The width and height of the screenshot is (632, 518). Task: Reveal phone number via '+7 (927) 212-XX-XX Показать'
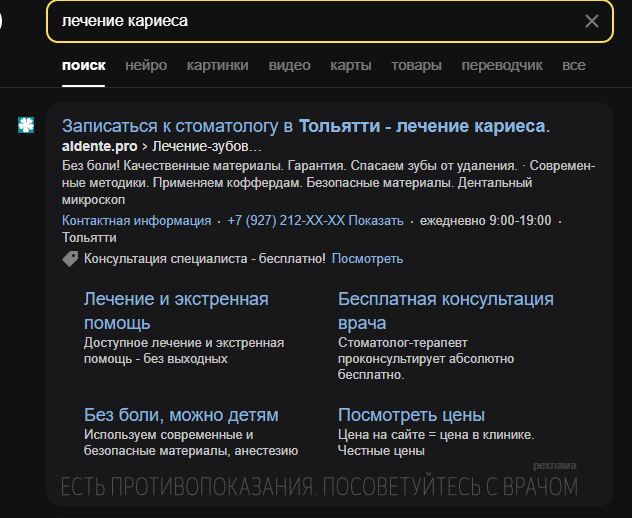(315, 221)
